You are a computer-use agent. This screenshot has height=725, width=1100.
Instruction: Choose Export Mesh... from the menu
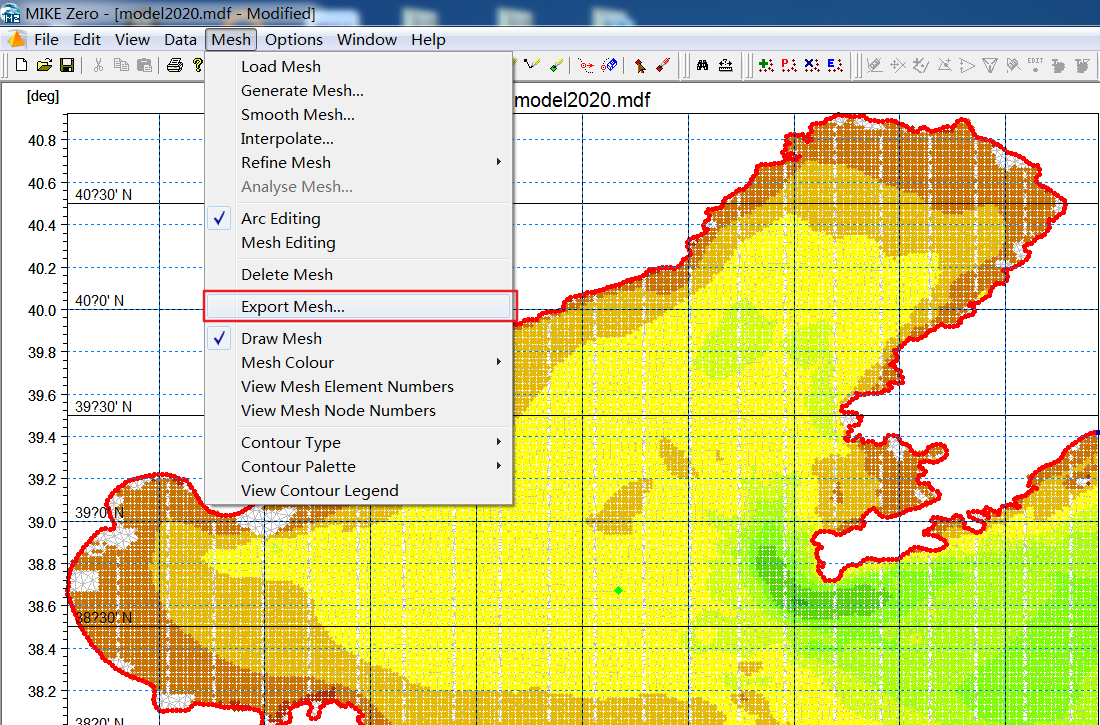pyautogui.click(x=292, y=307)
